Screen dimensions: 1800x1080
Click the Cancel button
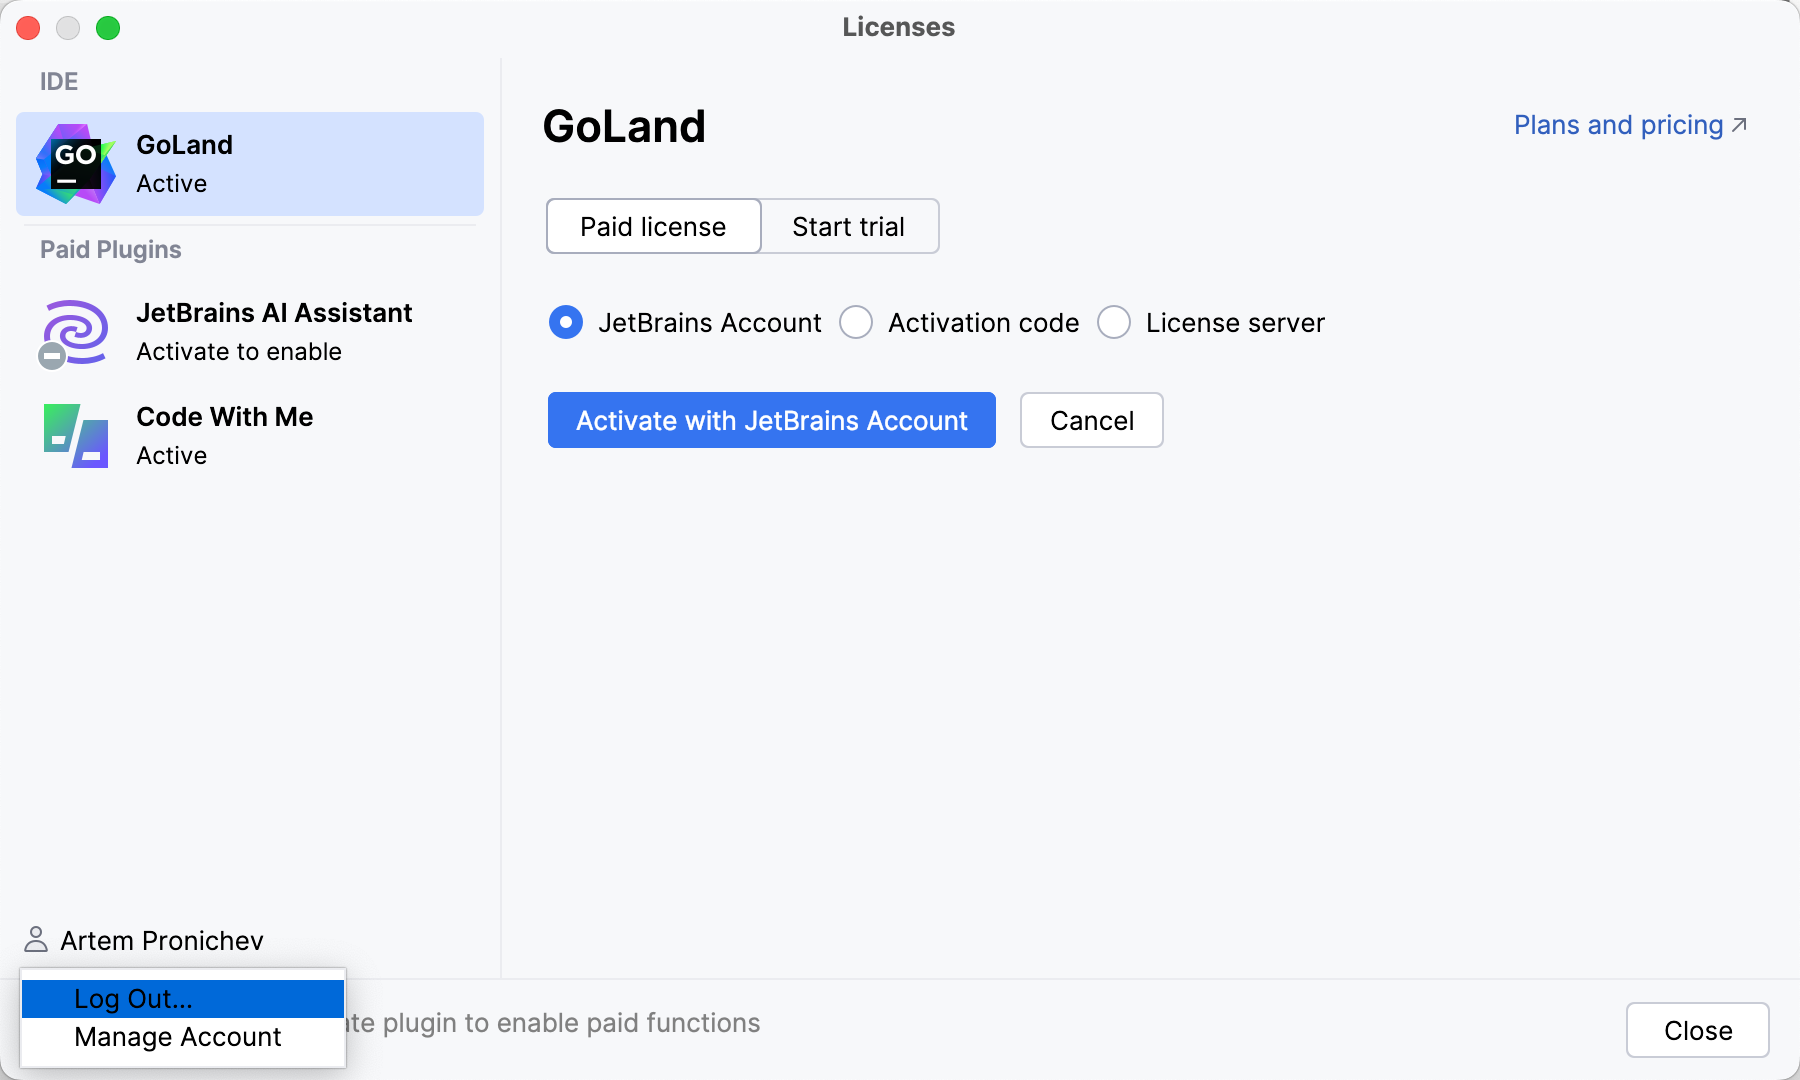[1091, 421]
